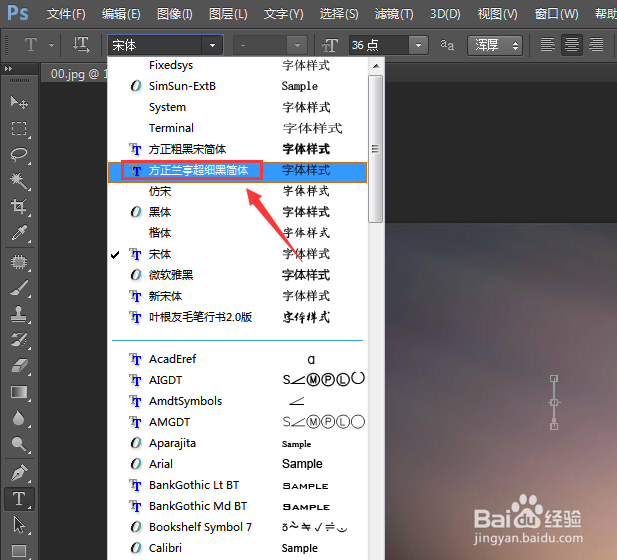
Task: Select the Brush tool
Action: (18, 288)
